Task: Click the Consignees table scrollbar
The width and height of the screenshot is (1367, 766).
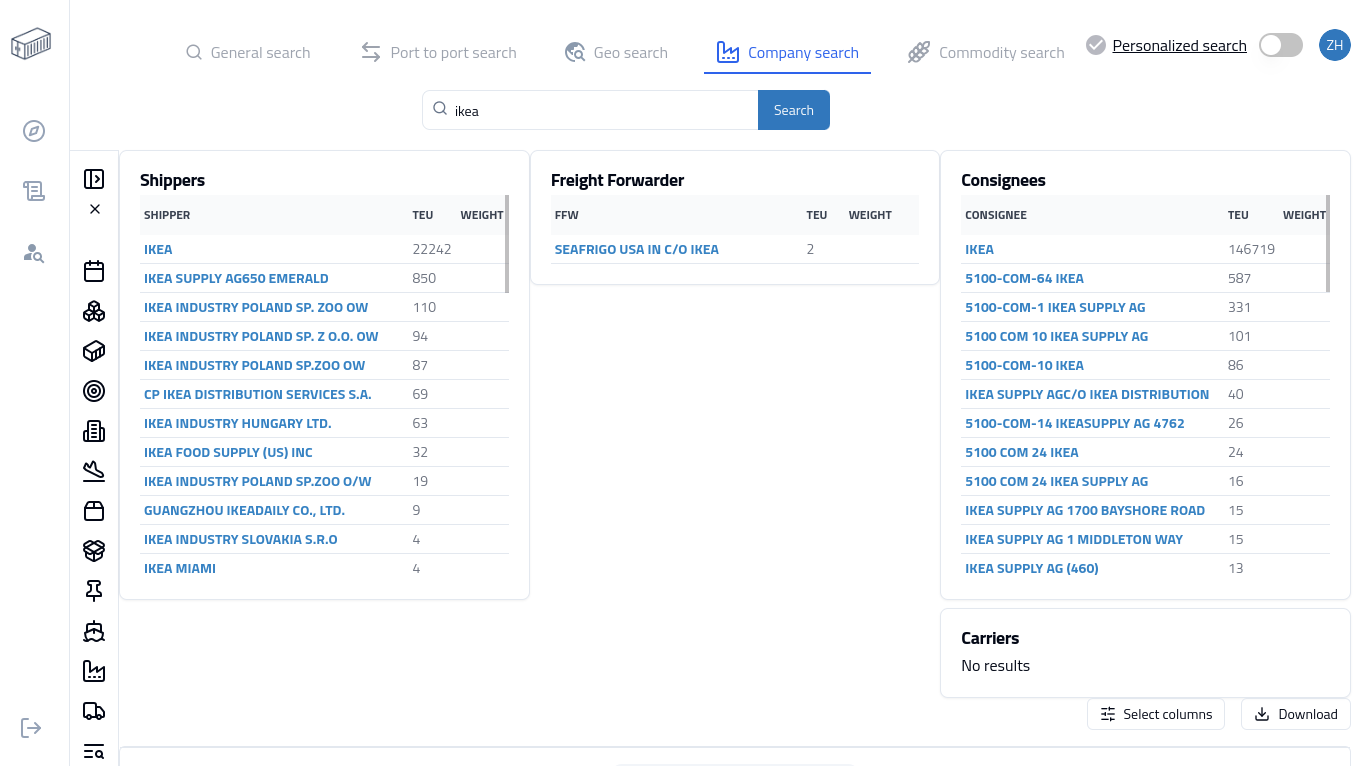Action: point(1328,244)
